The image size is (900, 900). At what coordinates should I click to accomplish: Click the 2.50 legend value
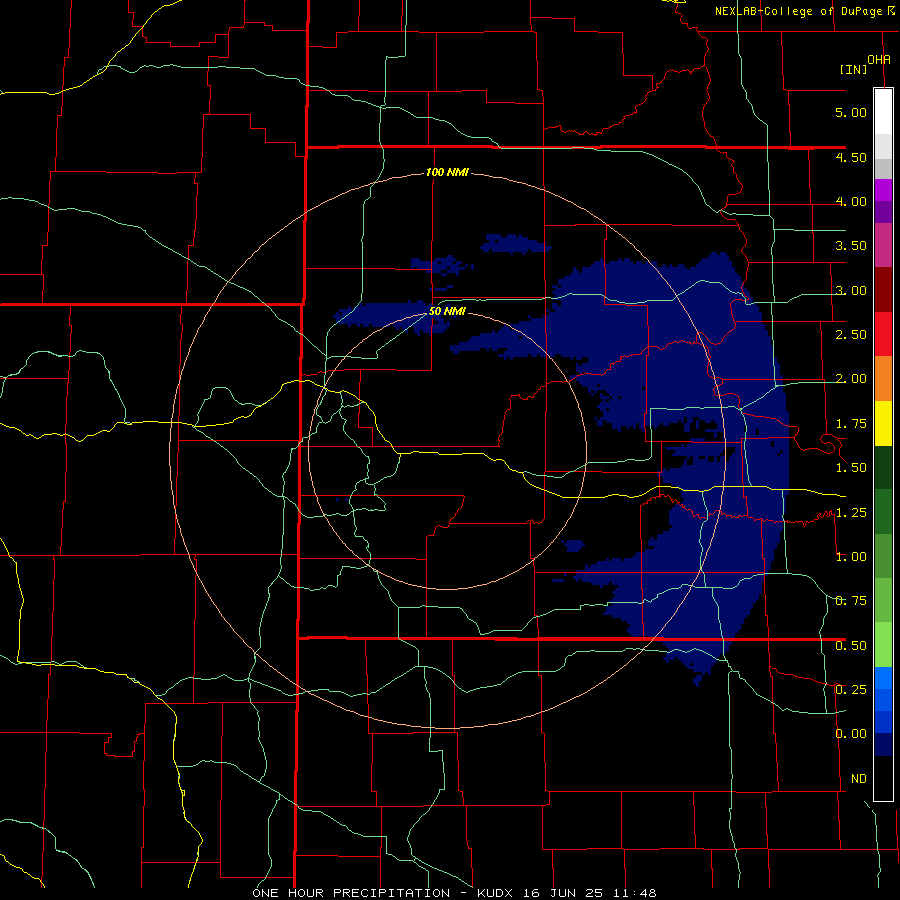tap(851, 335)
